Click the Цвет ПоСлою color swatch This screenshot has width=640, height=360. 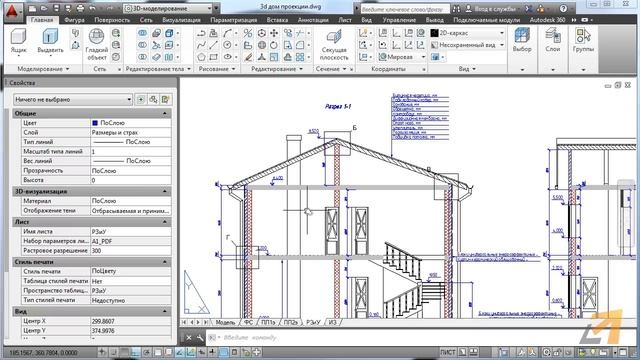(95, 122)
